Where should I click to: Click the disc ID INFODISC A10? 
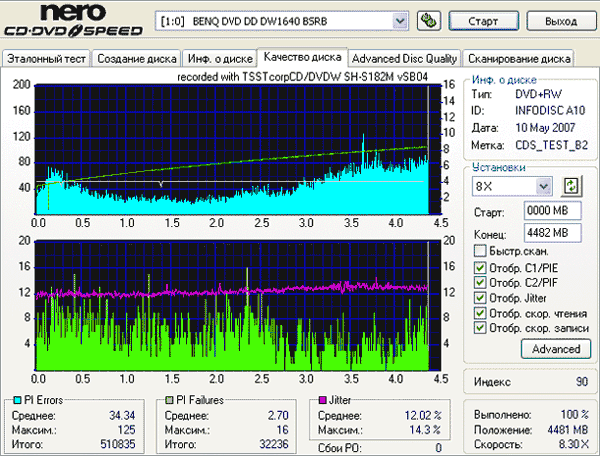(x=550, y=111)
